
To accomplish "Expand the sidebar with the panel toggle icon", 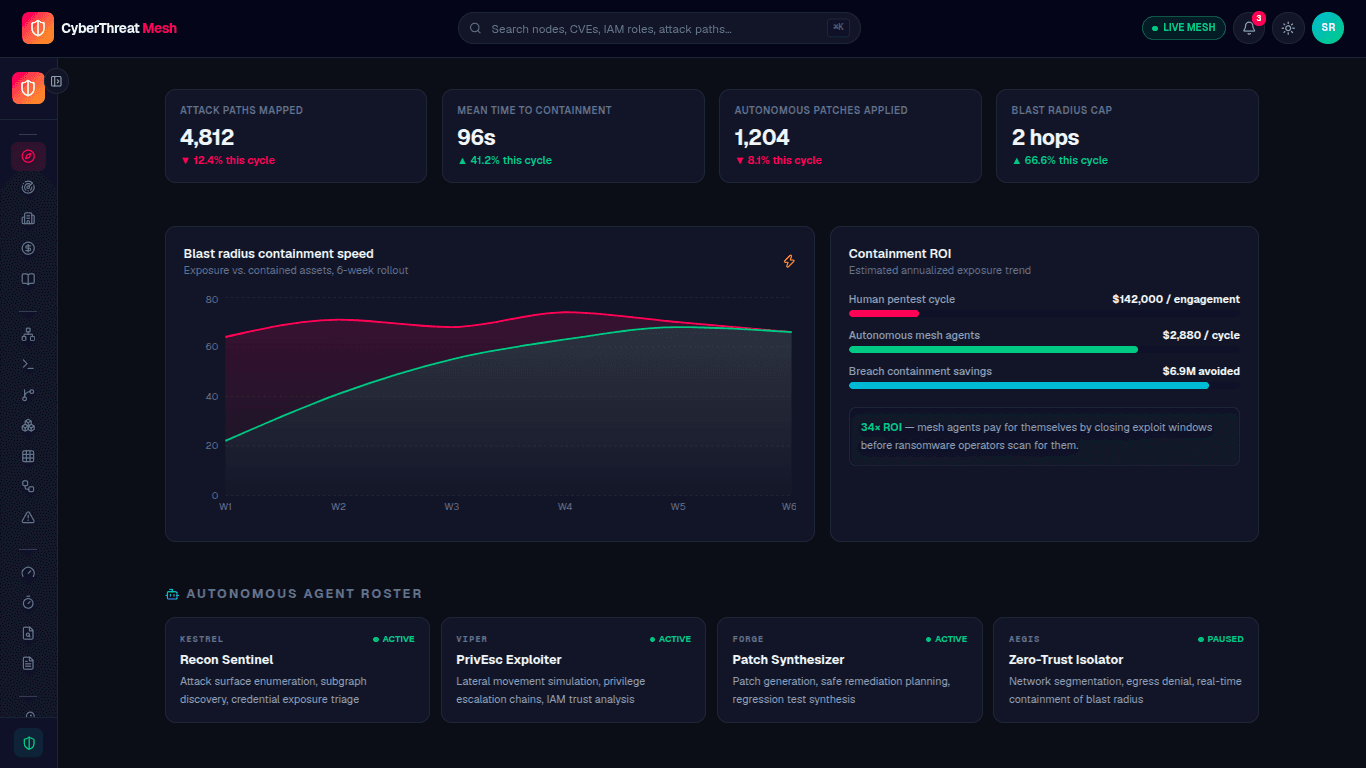I will (x=57, y=81).
